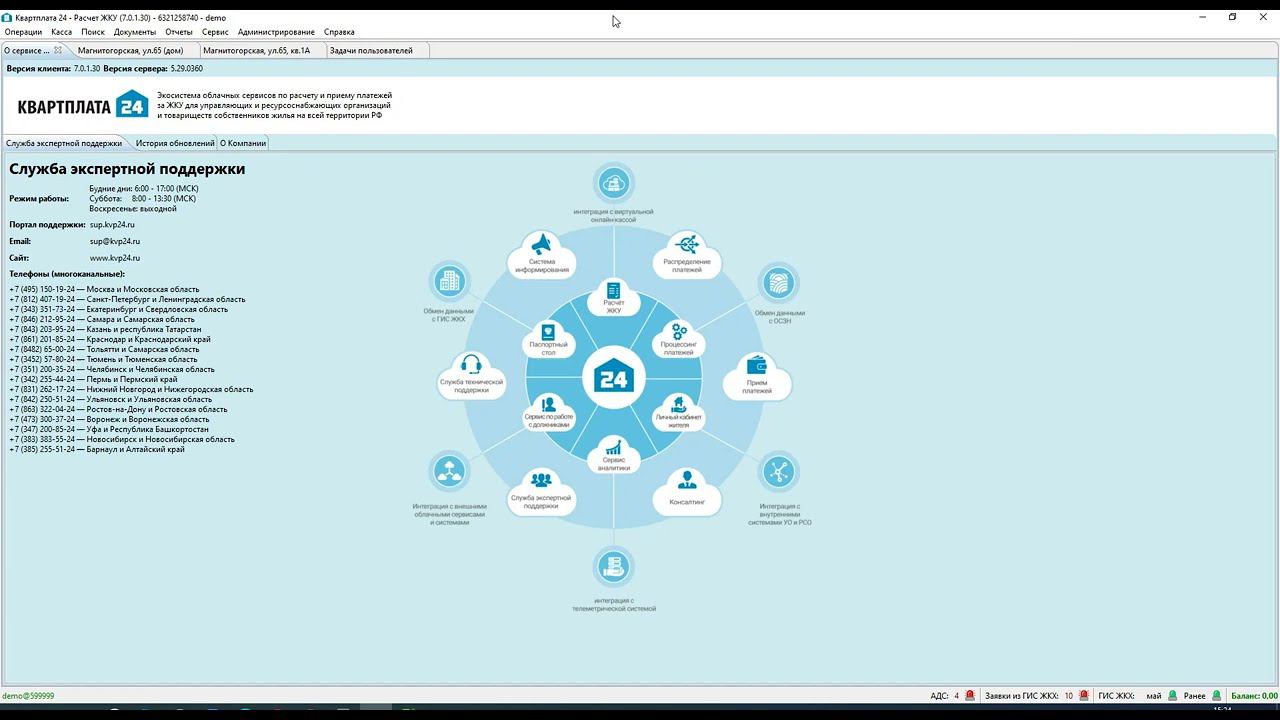Screen dimensions: 1280x720
Task: Open the Администрирование menu
Action: click(x=276, y=32)
